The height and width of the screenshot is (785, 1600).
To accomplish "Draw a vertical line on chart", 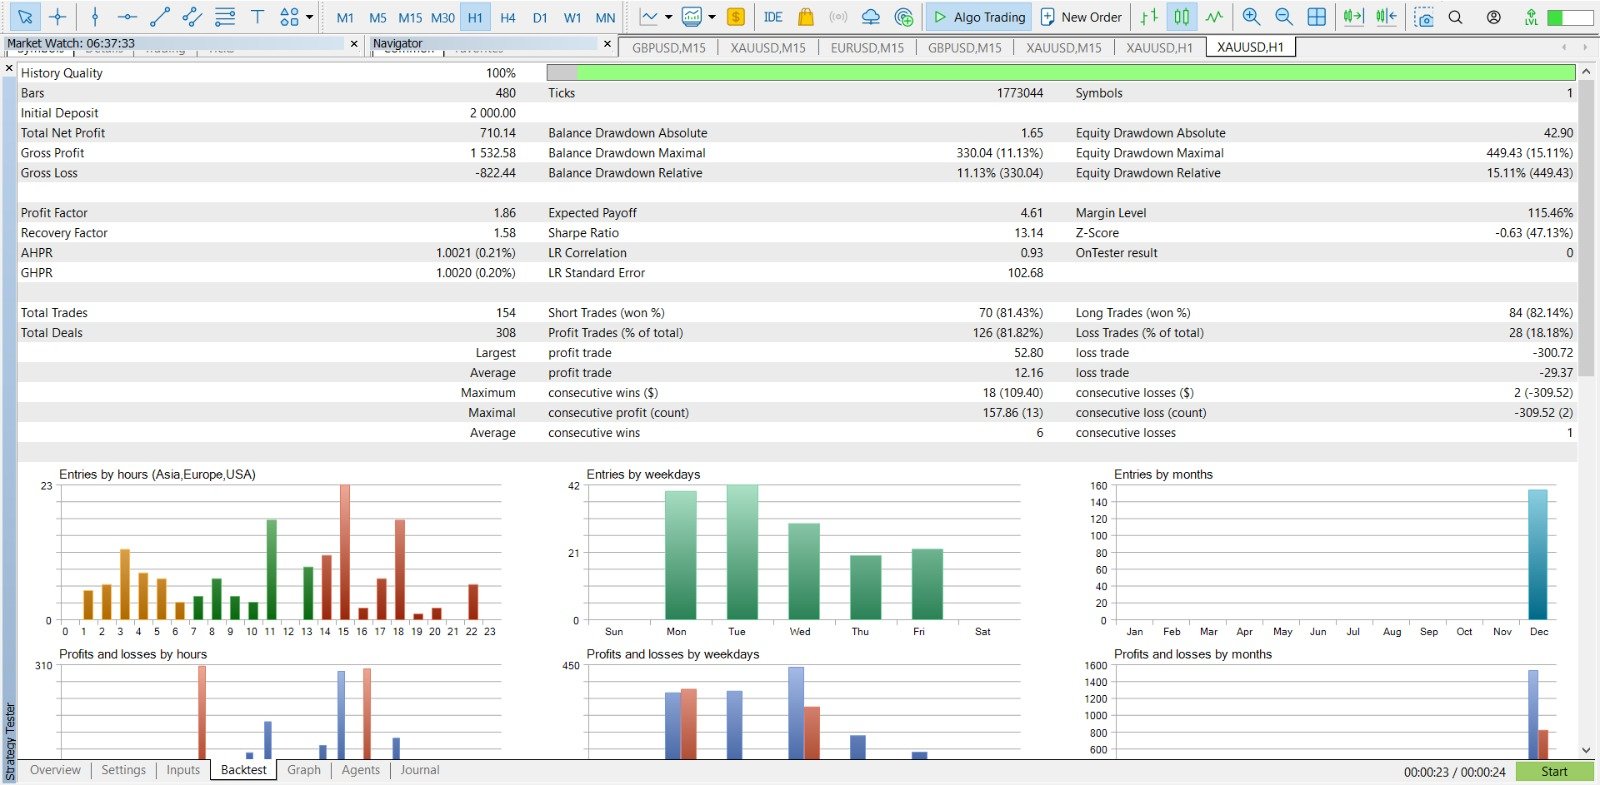I will coord(95,17).
